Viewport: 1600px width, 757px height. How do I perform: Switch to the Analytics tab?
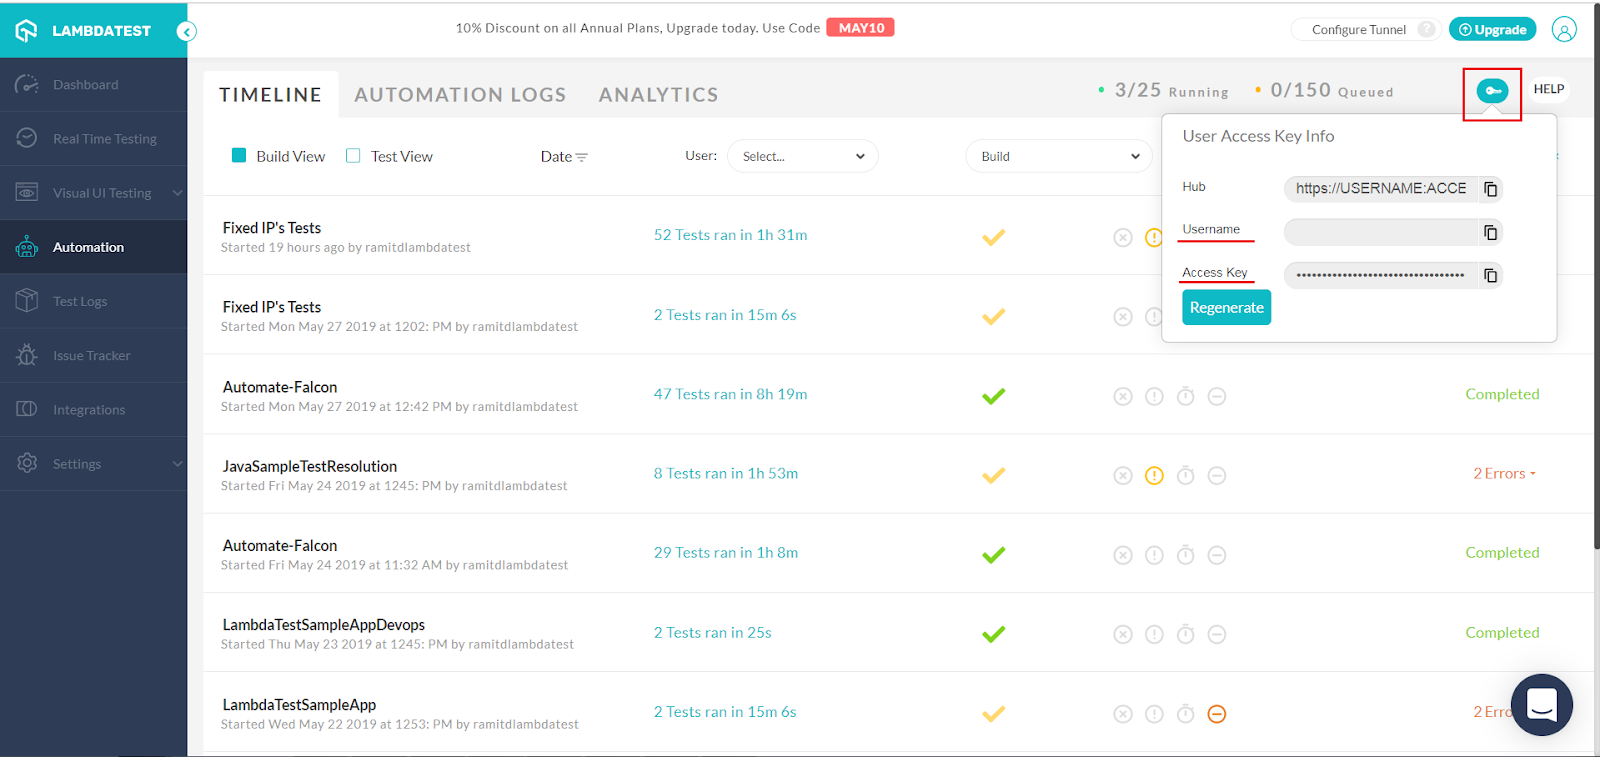click(658, 95)
